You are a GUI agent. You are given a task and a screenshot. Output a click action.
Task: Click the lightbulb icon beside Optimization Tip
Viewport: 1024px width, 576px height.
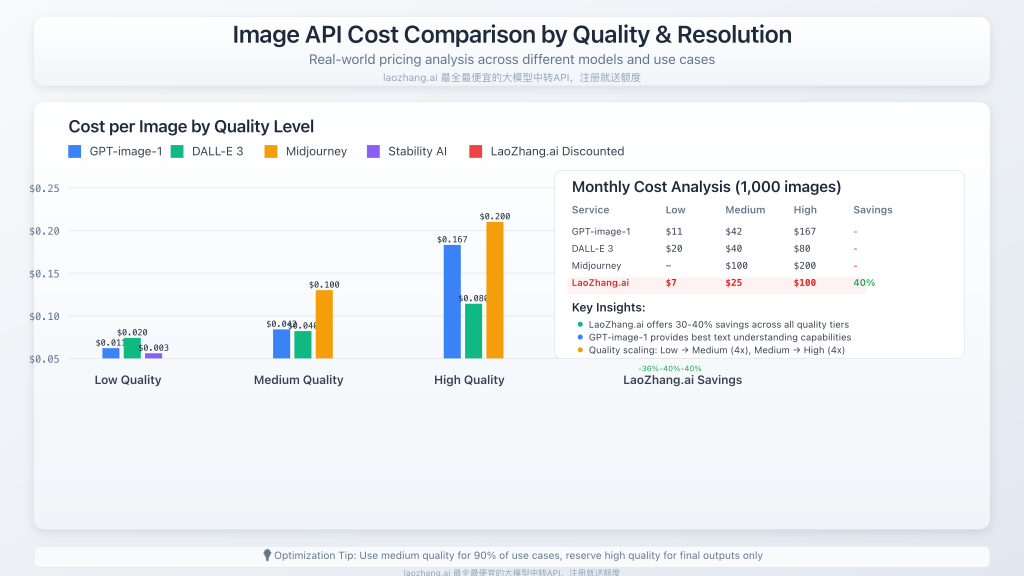(x=266, y=555)
